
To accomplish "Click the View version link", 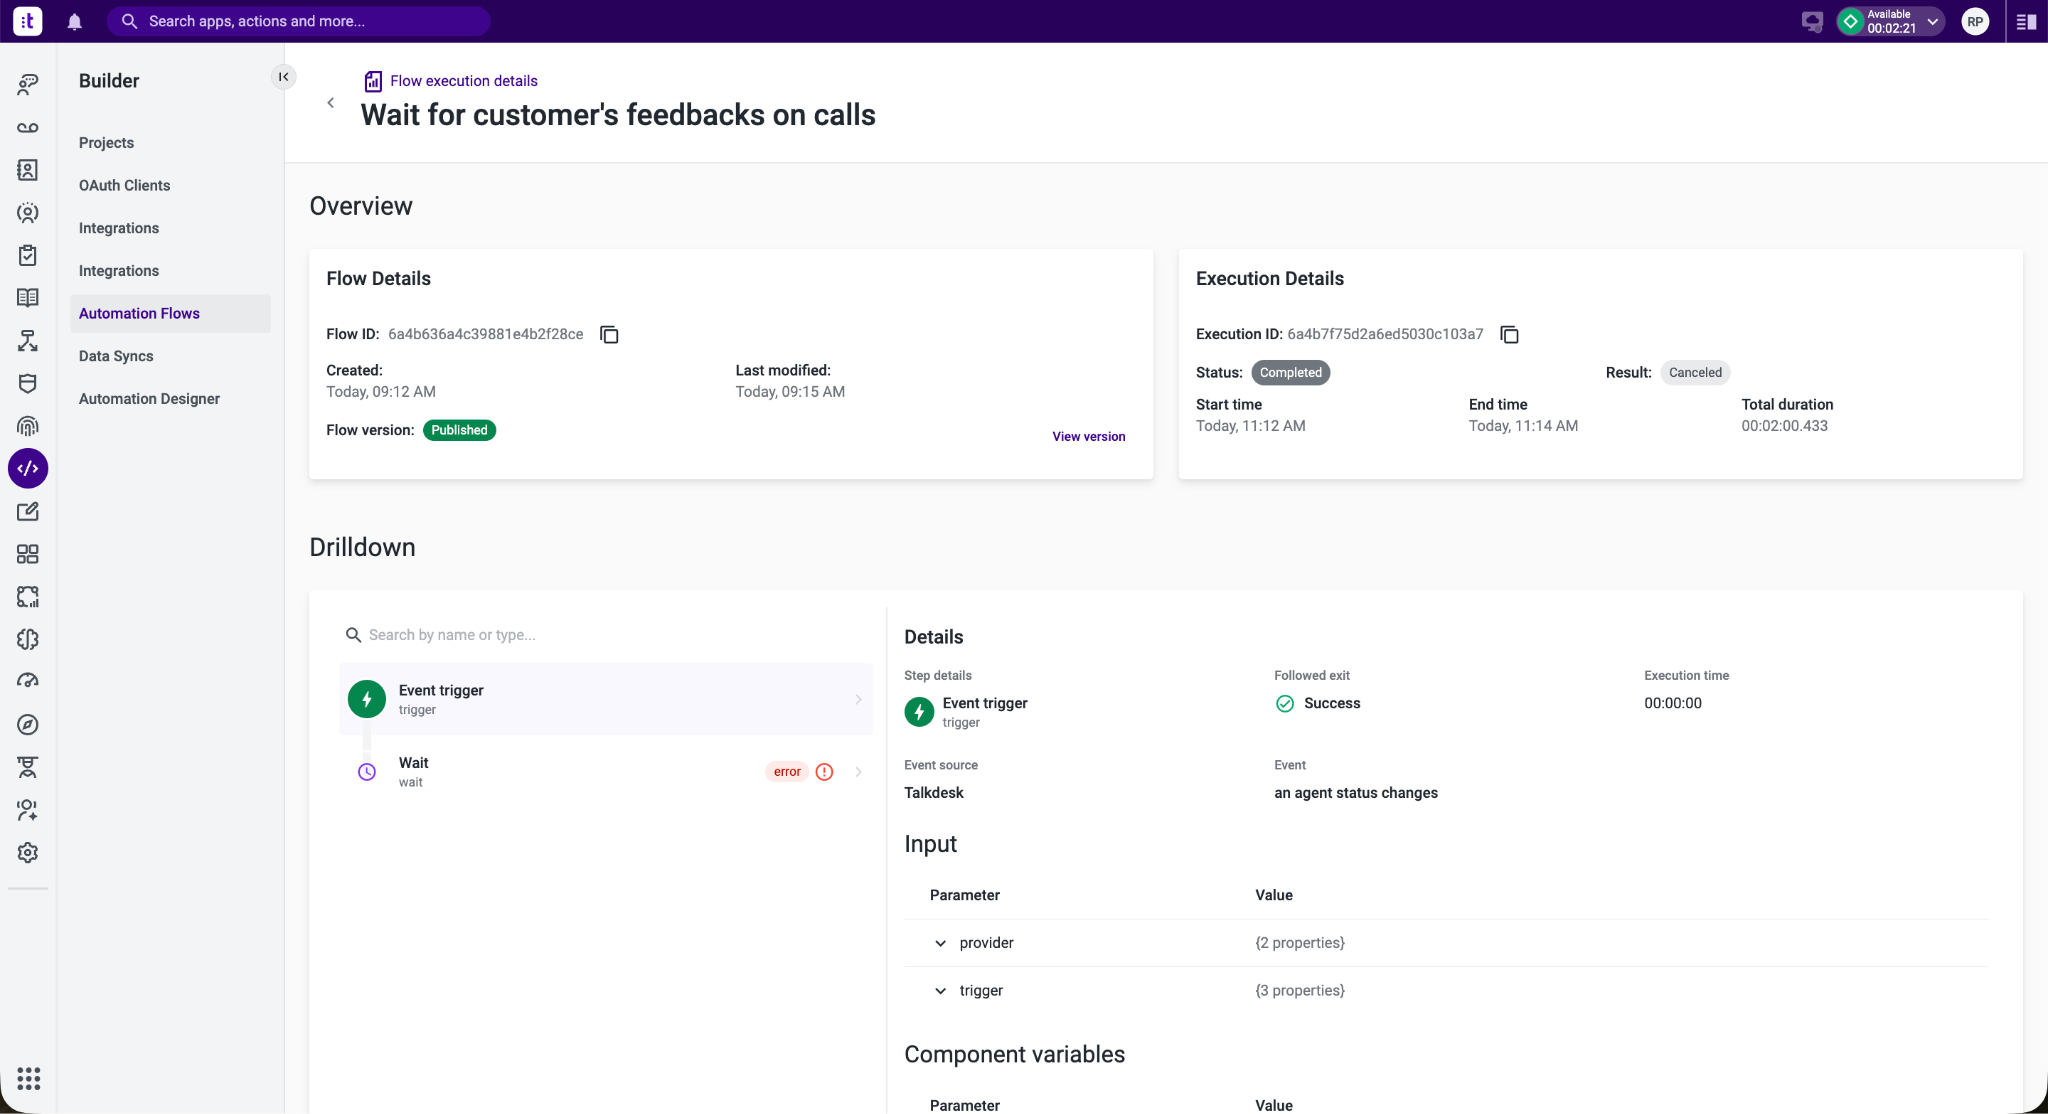I will click(x=1089, y=436).
